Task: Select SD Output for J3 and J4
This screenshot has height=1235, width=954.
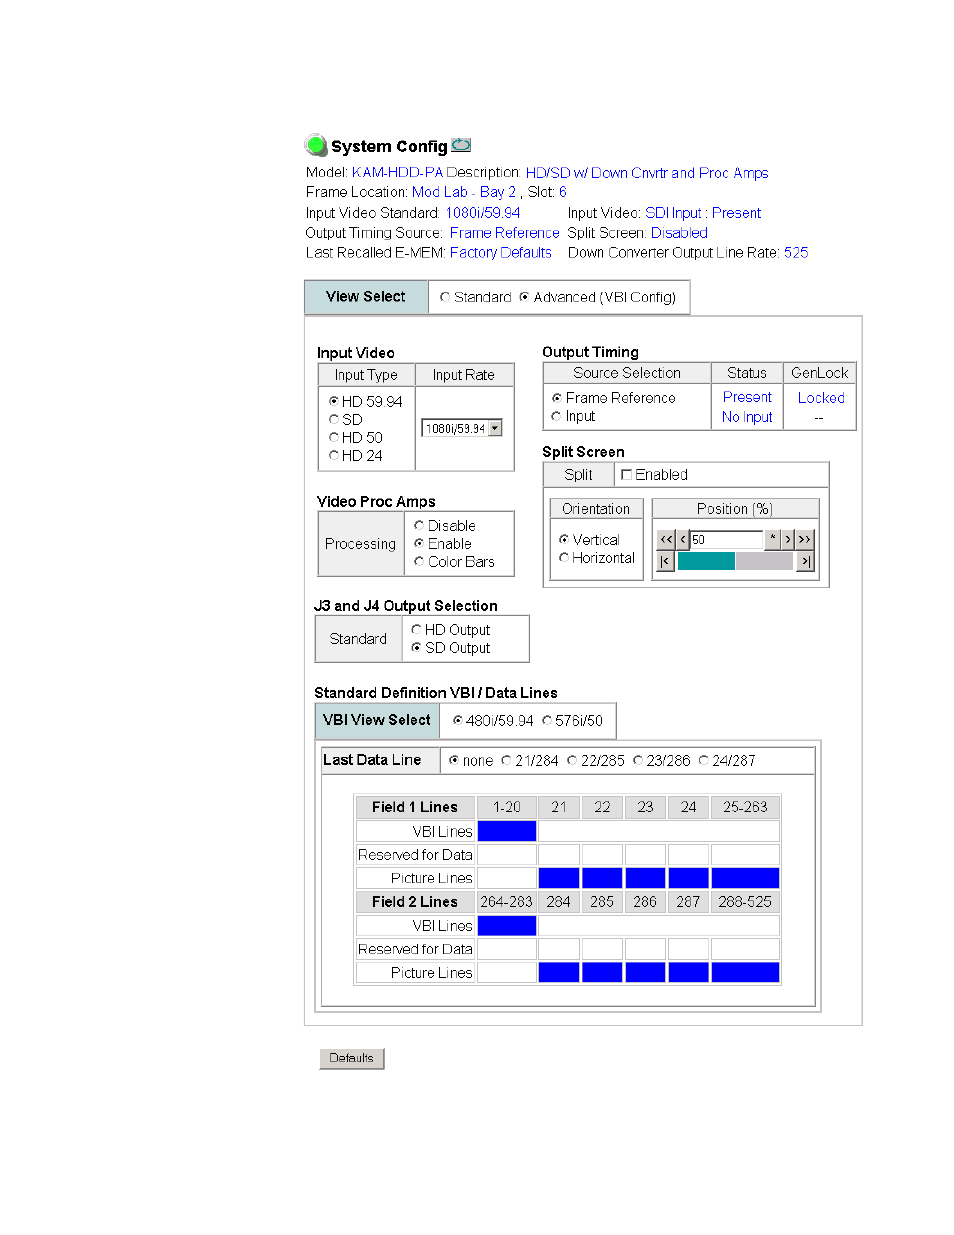Action: coord(416,647)
